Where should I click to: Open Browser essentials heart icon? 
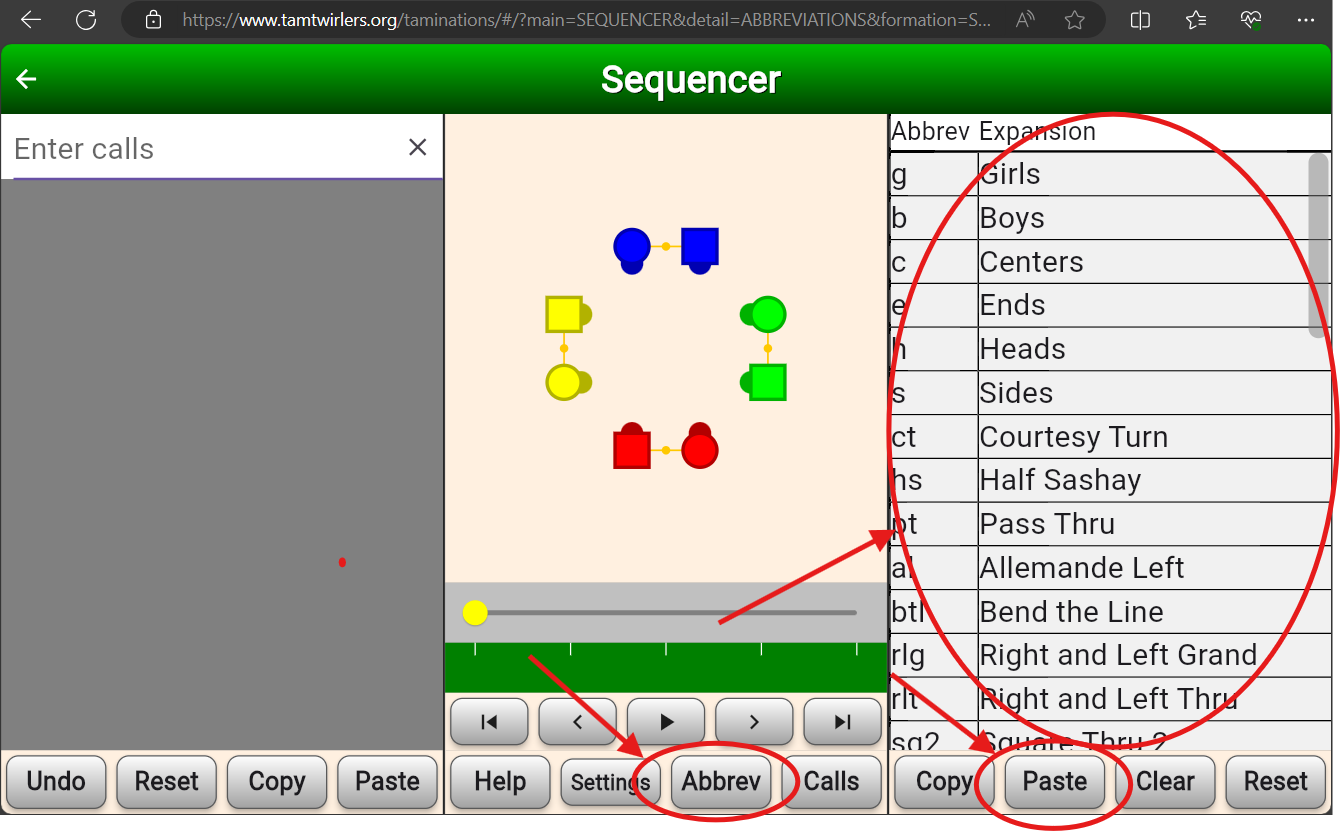(x=1250, y=20)
